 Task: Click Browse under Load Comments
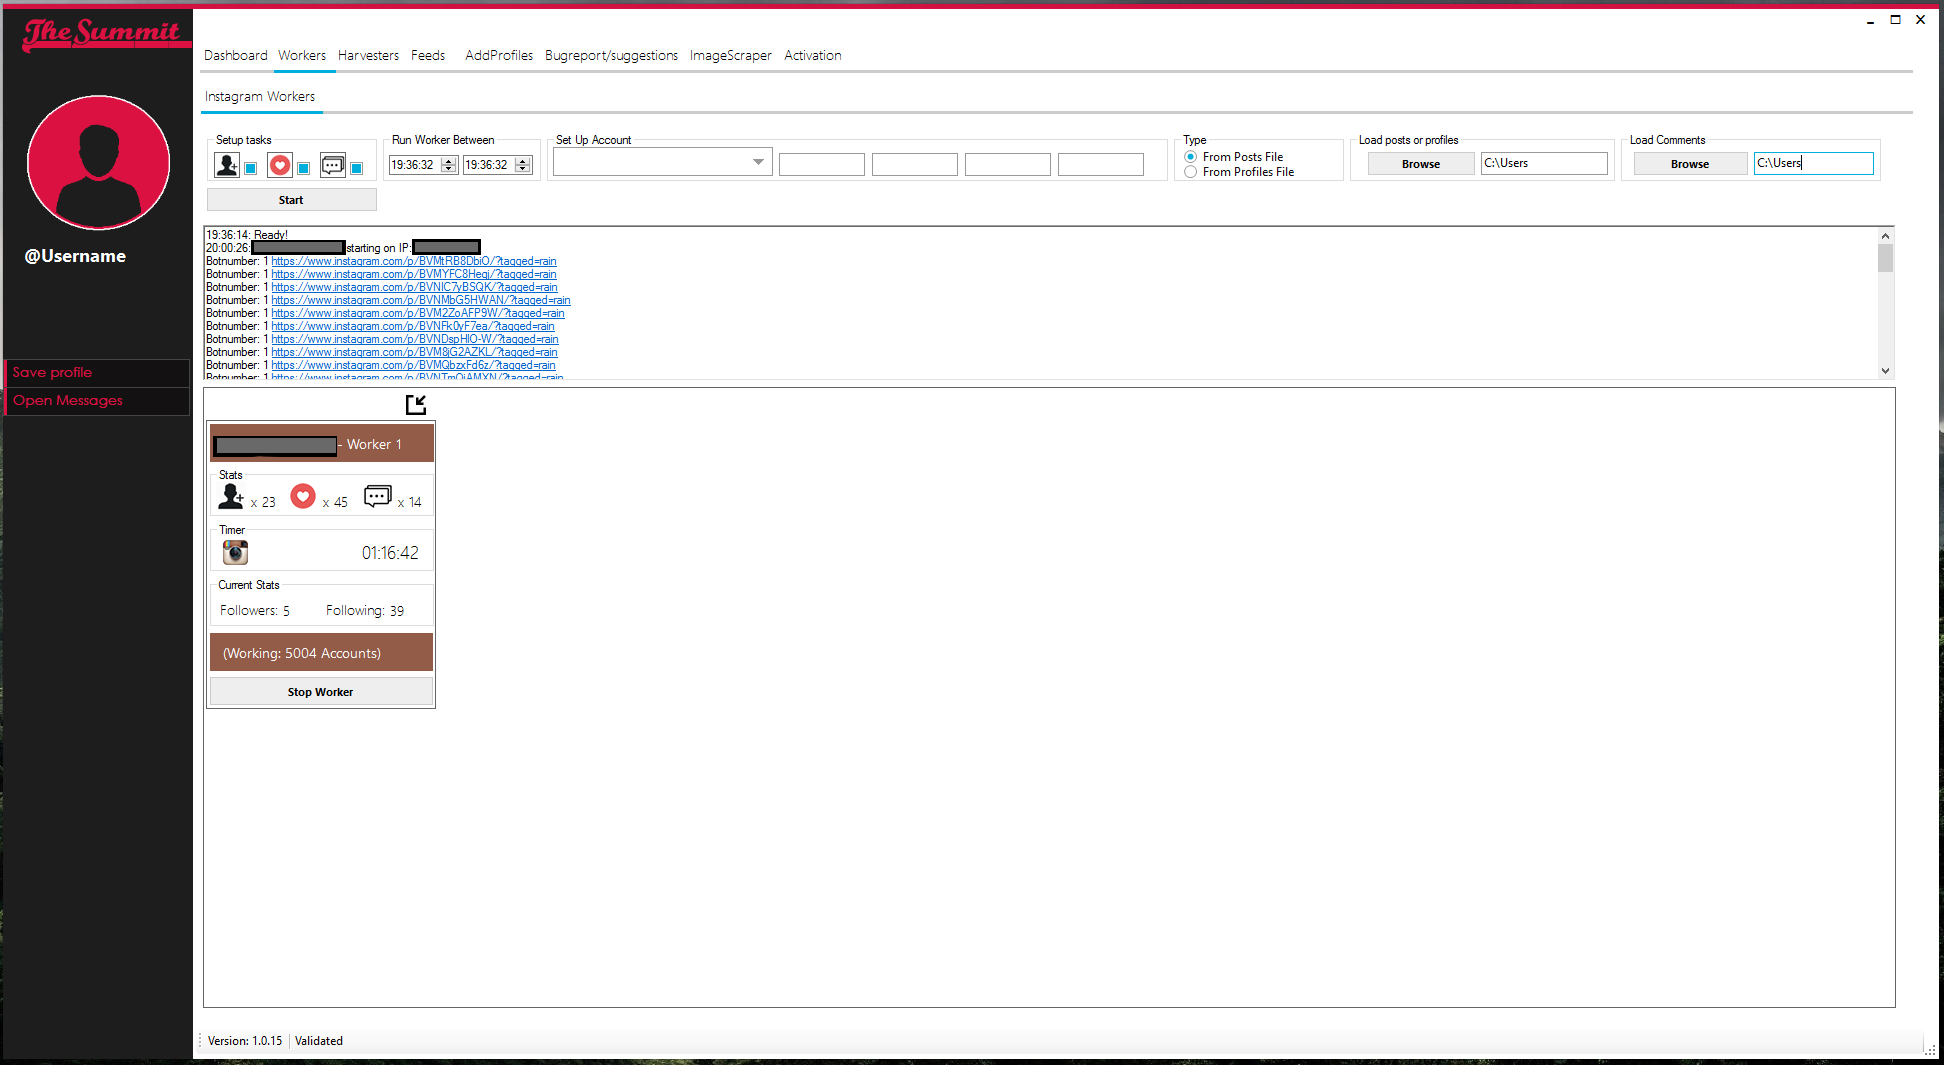pyautogui.click(x=1690, y=164)
